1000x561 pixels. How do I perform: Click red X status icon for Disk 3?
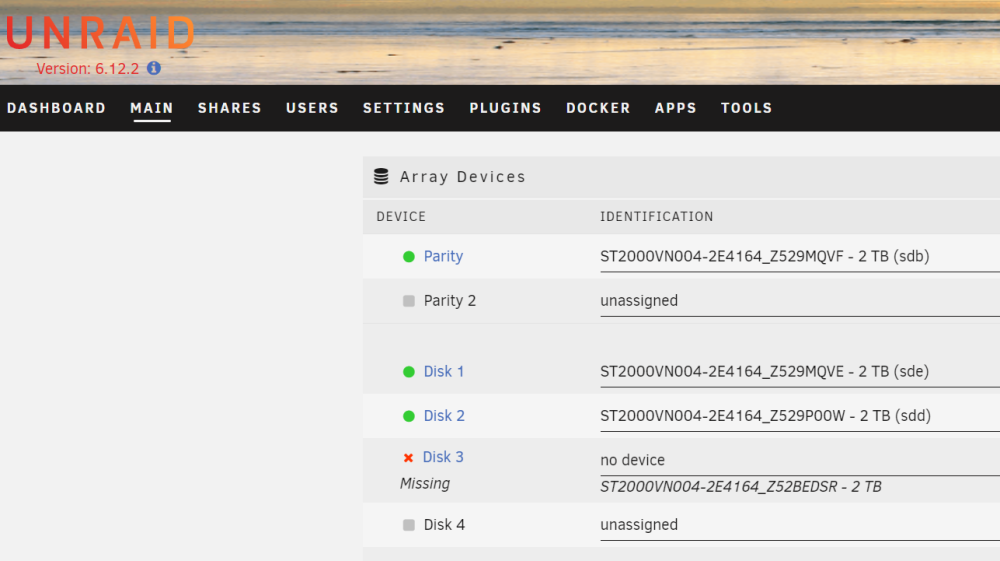coord(408,458)
